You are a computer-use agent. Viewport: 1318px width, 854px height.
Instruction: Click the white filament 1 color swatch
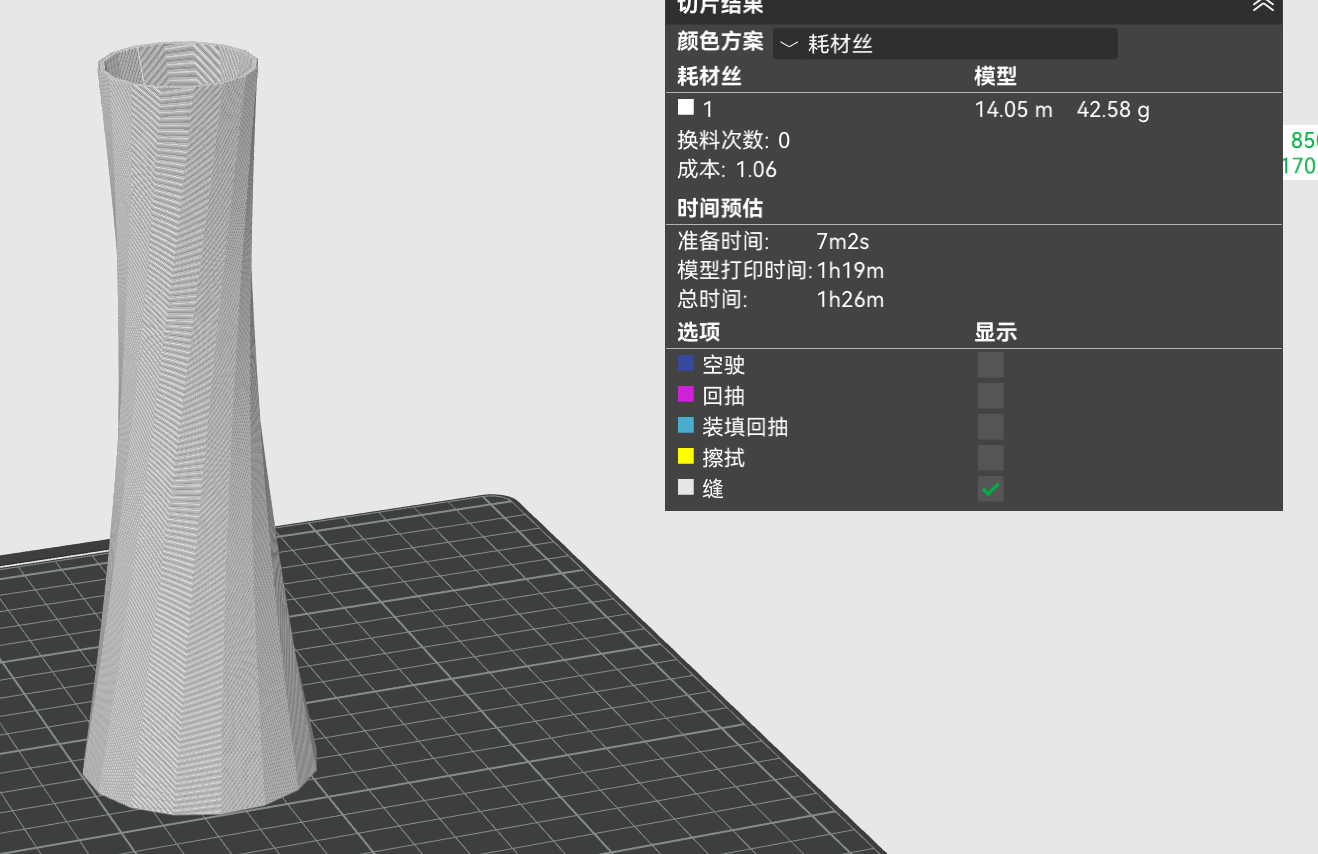click(x=686, y=107)
